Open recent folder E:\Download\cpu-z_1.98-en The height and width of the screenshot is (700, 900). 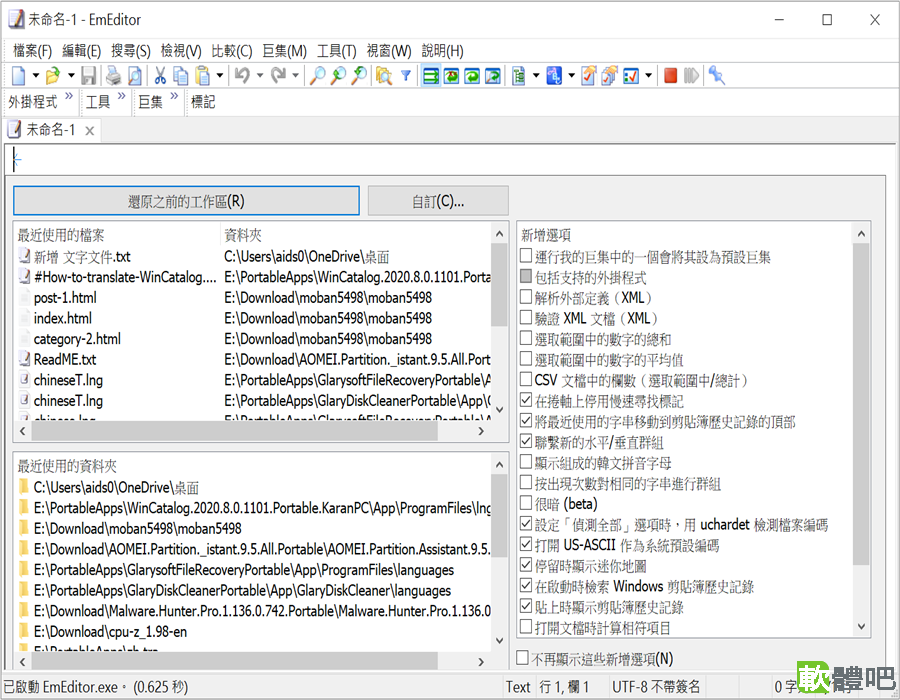click(110, 632)
